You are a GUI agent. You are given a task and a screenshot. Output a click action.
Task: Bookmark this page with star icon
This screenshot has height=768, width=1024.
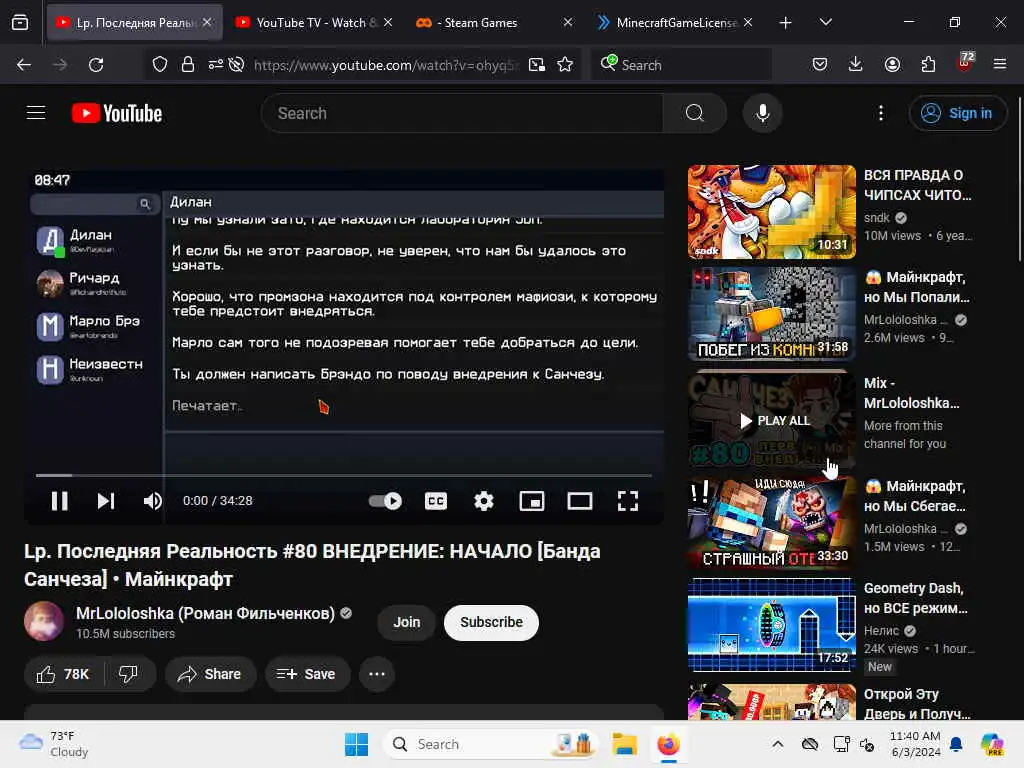tap(565, 65)
